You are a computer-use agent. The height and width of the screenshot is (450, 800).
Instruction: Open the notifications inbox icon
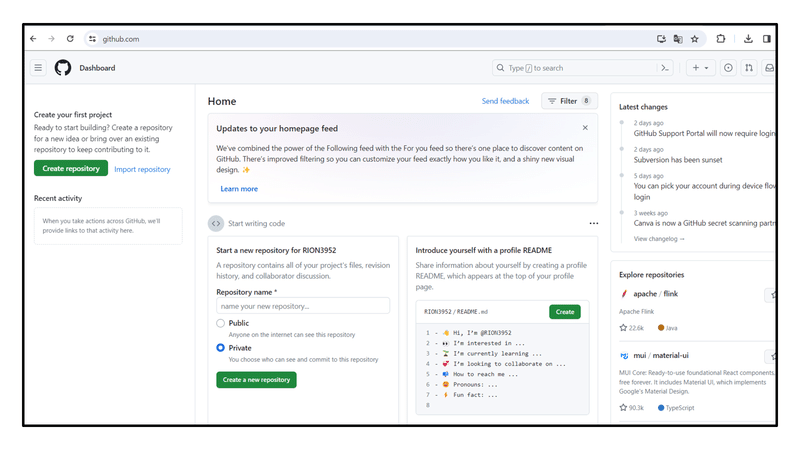[769, 68]
